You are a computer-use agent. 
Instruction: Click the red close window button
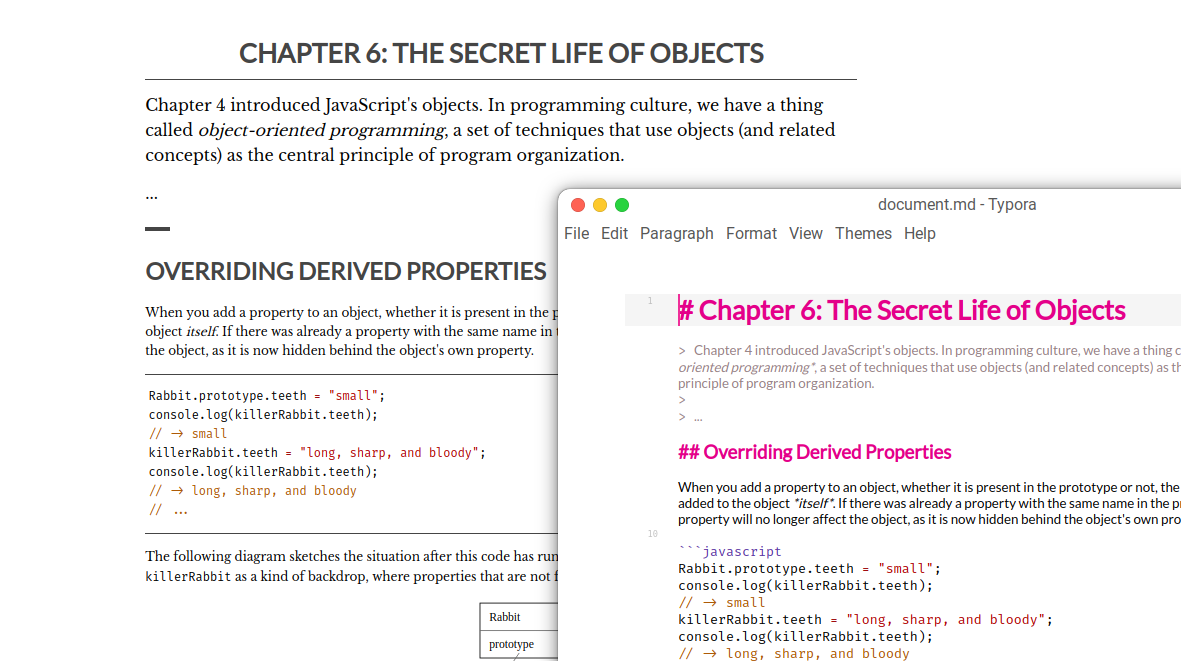[x=578, y=205]
